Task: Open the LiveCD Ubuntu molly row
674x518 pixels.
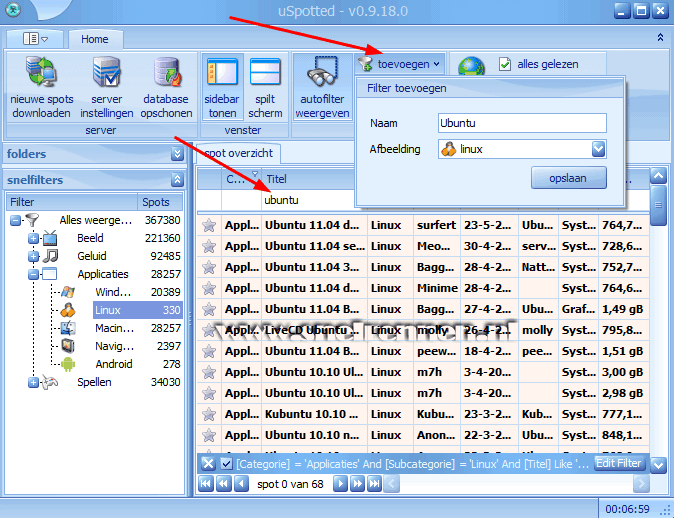Action: point(423,330)
